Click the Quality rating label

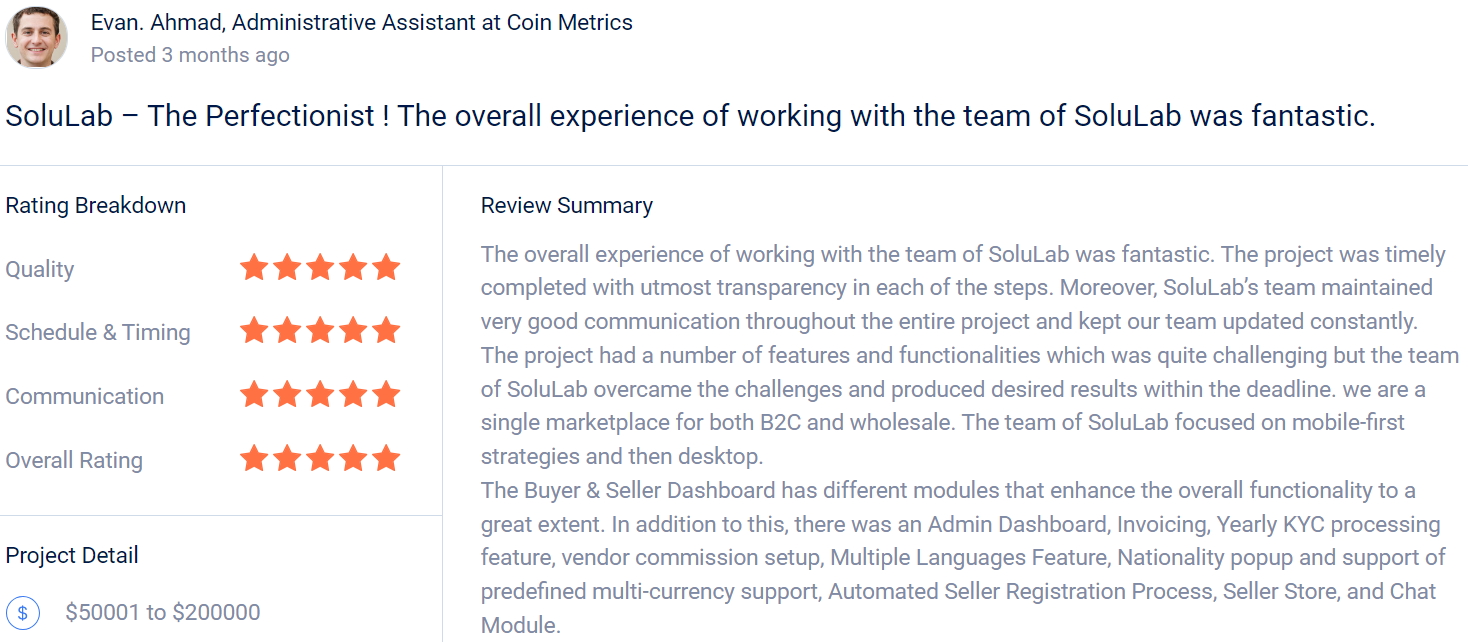coord(40,269)
